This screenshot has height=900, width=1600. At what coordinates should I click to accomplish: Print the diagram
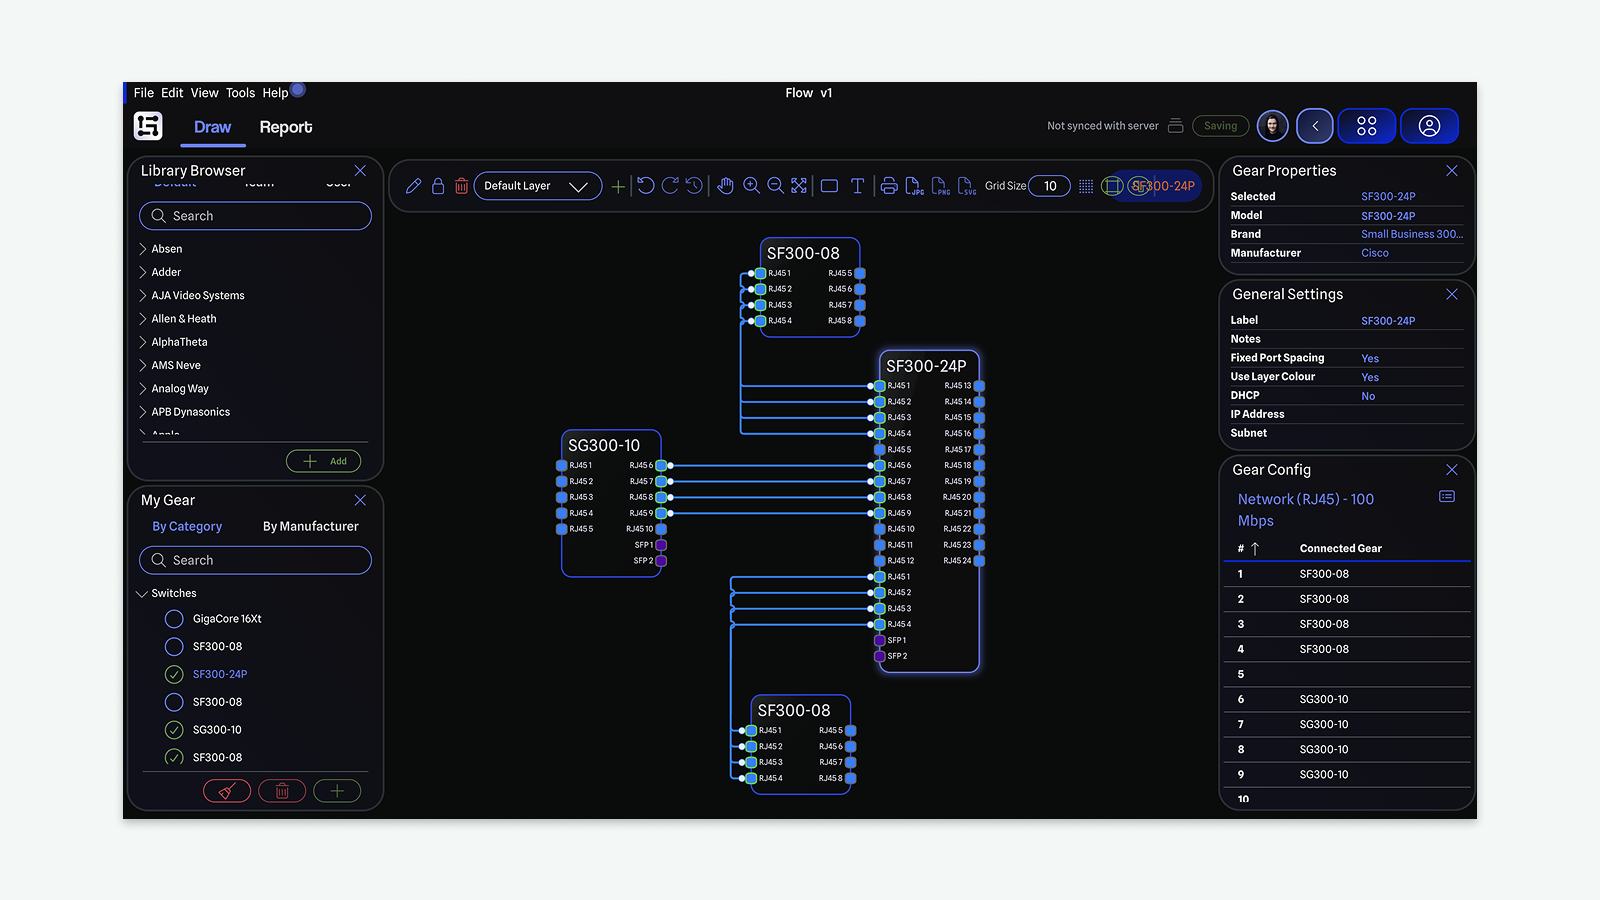coord(889,186)
